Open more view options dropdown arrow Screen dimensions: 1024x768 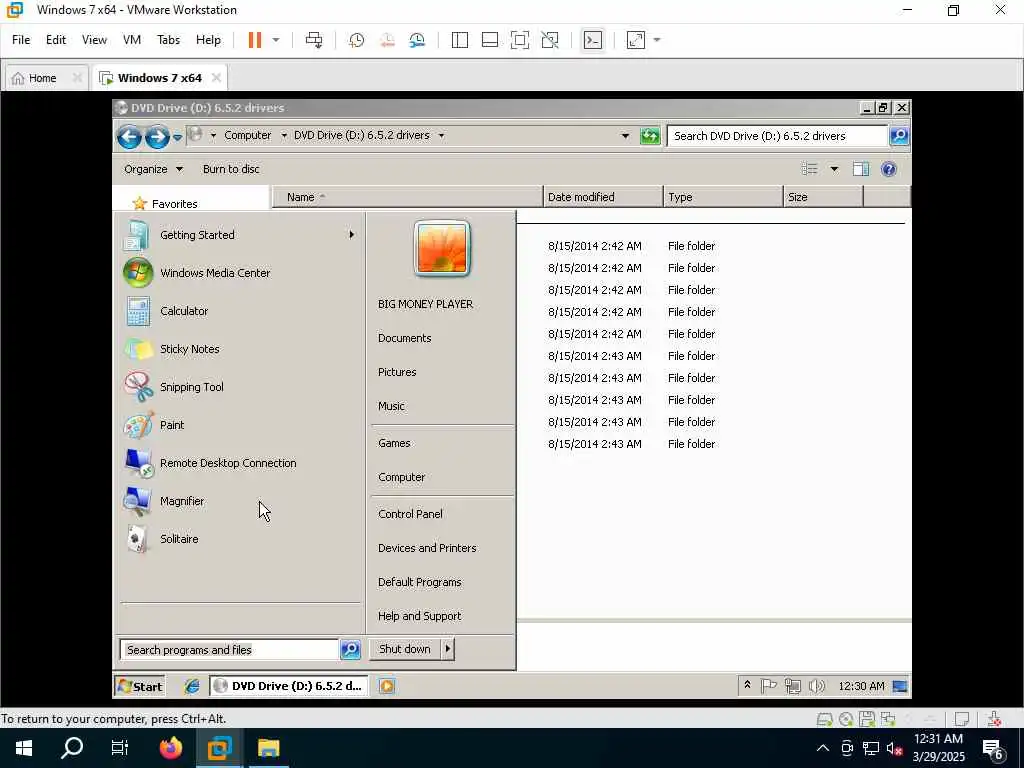(x=834, y=169)
